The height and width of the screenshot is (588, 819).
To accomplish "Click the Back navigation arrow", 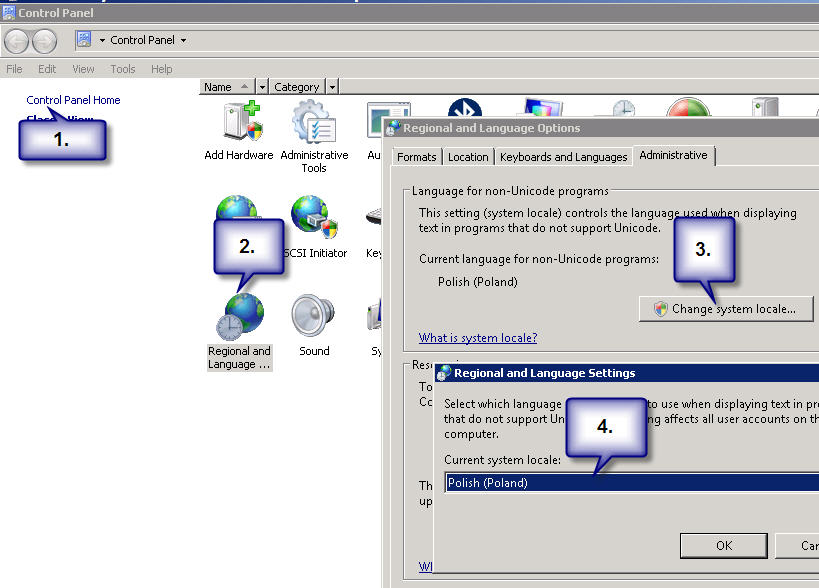I will (17, 41).
